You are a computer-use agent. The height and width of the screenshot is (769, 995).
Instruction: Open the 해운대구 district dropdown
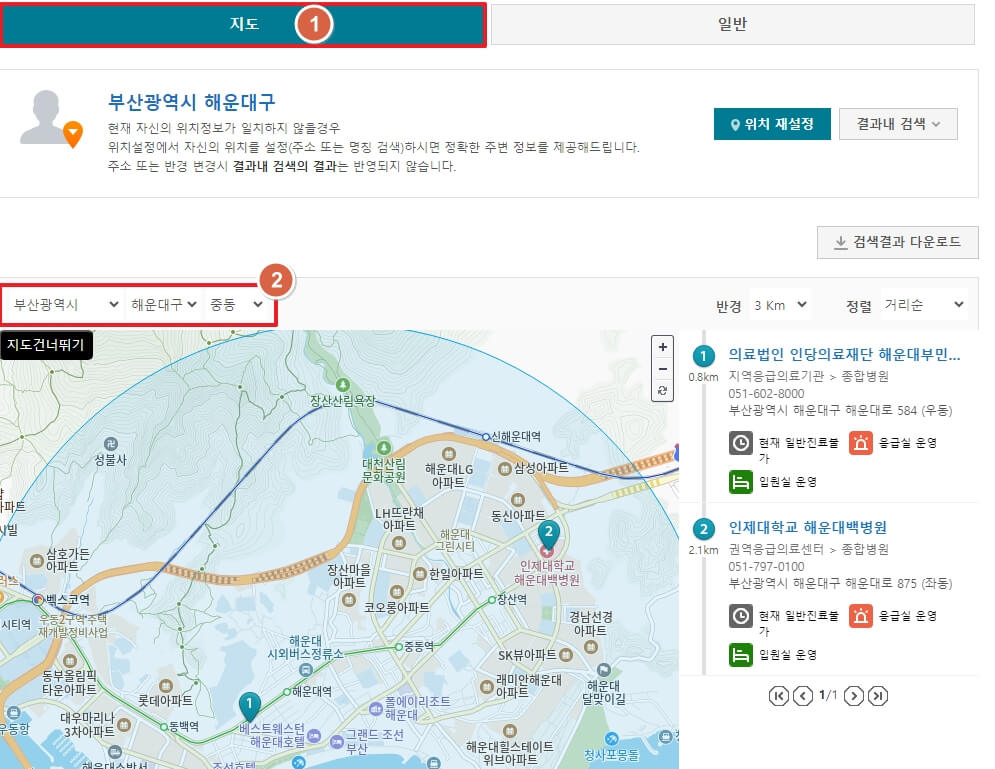point(164,305)
